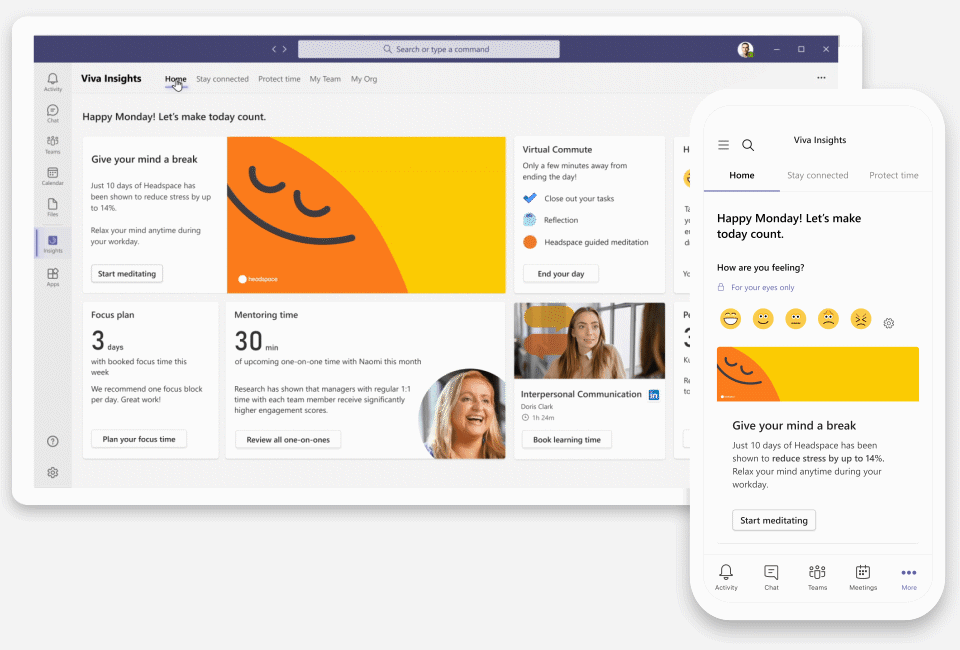
Task: Click the back navigation chevron beside search
Action: 273,48
